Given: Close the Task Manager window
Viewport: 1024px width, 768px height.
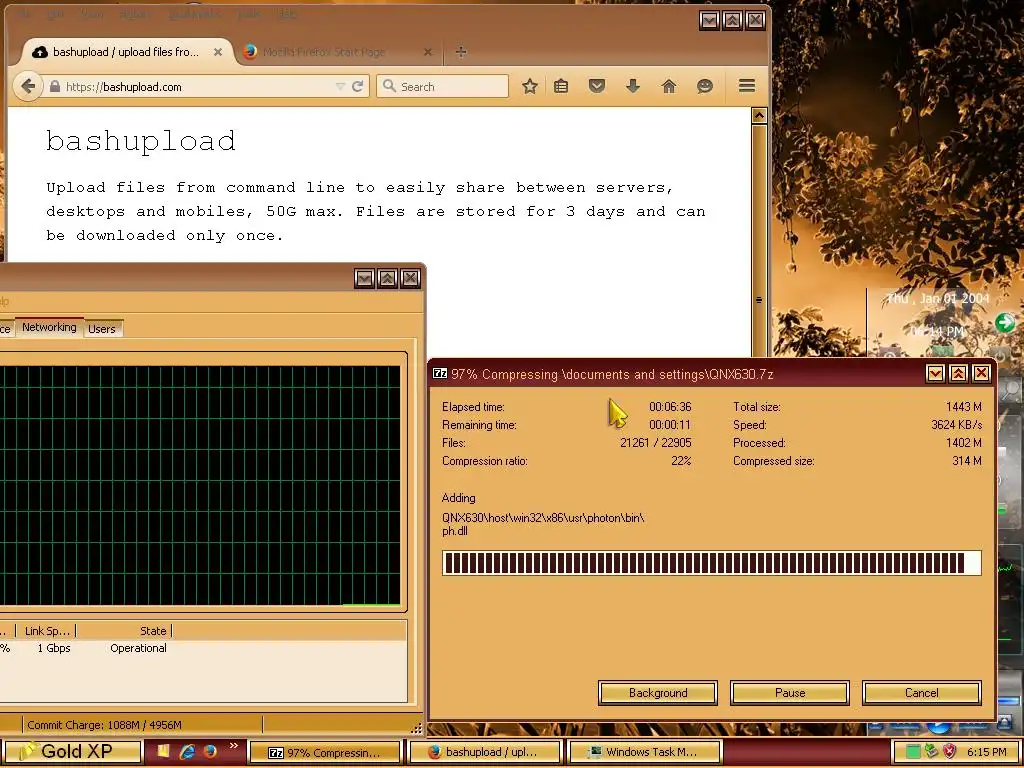Looking at the screenshot, I should pyautogui.click(x=410, y=278).
